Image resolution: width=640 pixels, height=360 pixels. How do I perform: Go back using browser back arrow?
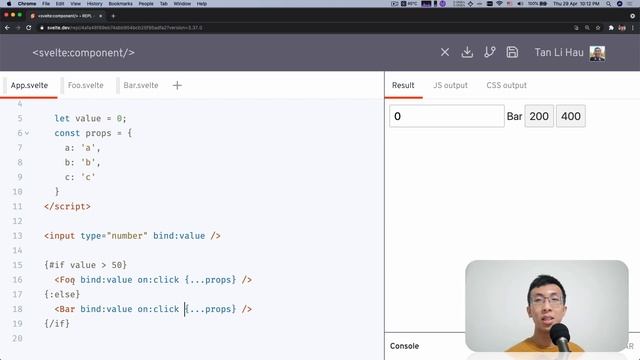[7, 28]
